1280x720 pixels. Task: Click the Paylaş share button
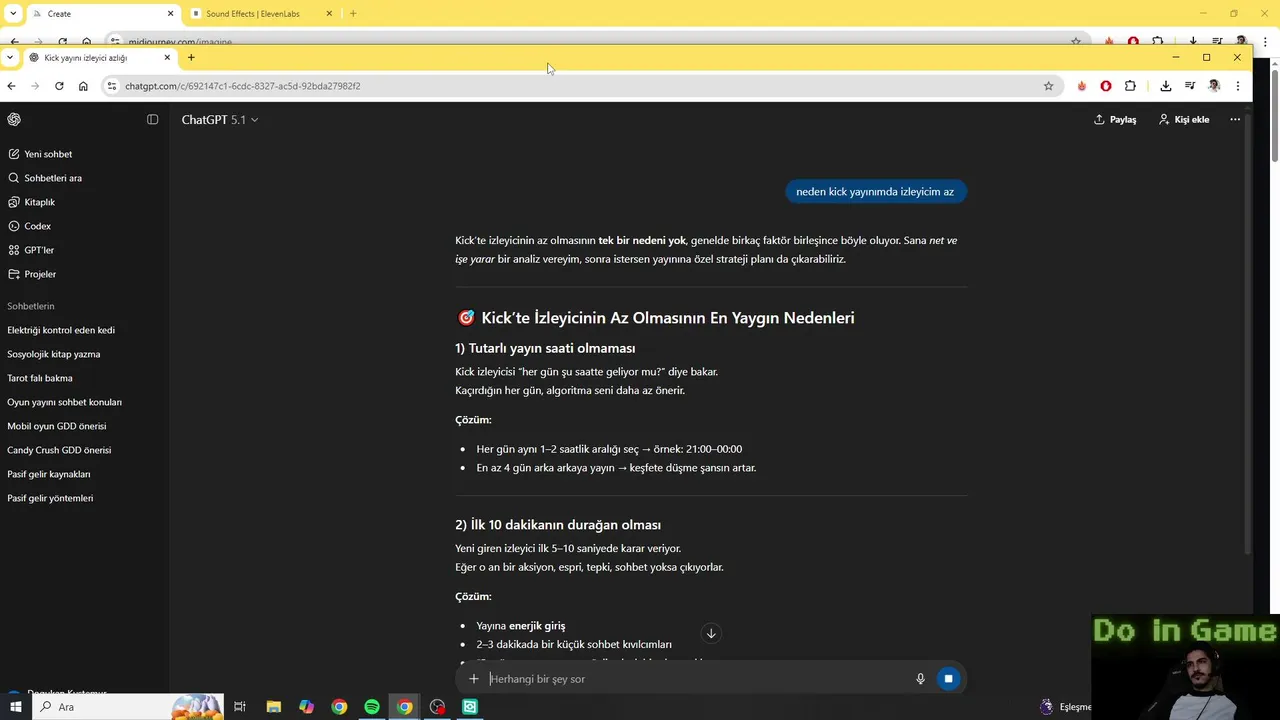[x=1115, y=119]
